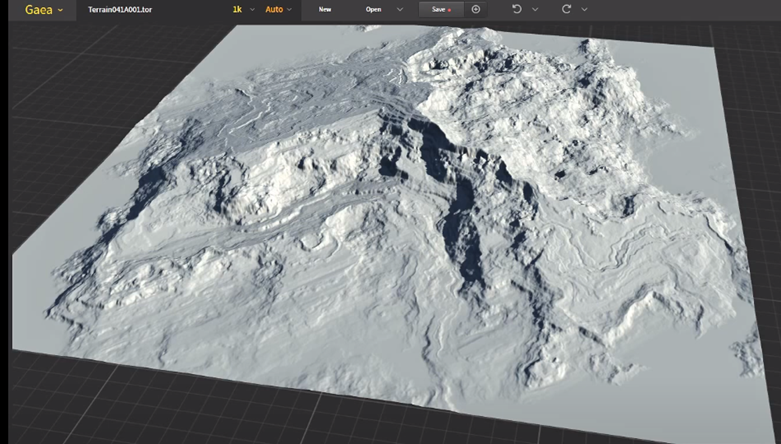Expand the undo history chevron
The width and height of the screenshot is (781, 444).
coord(535,9)
